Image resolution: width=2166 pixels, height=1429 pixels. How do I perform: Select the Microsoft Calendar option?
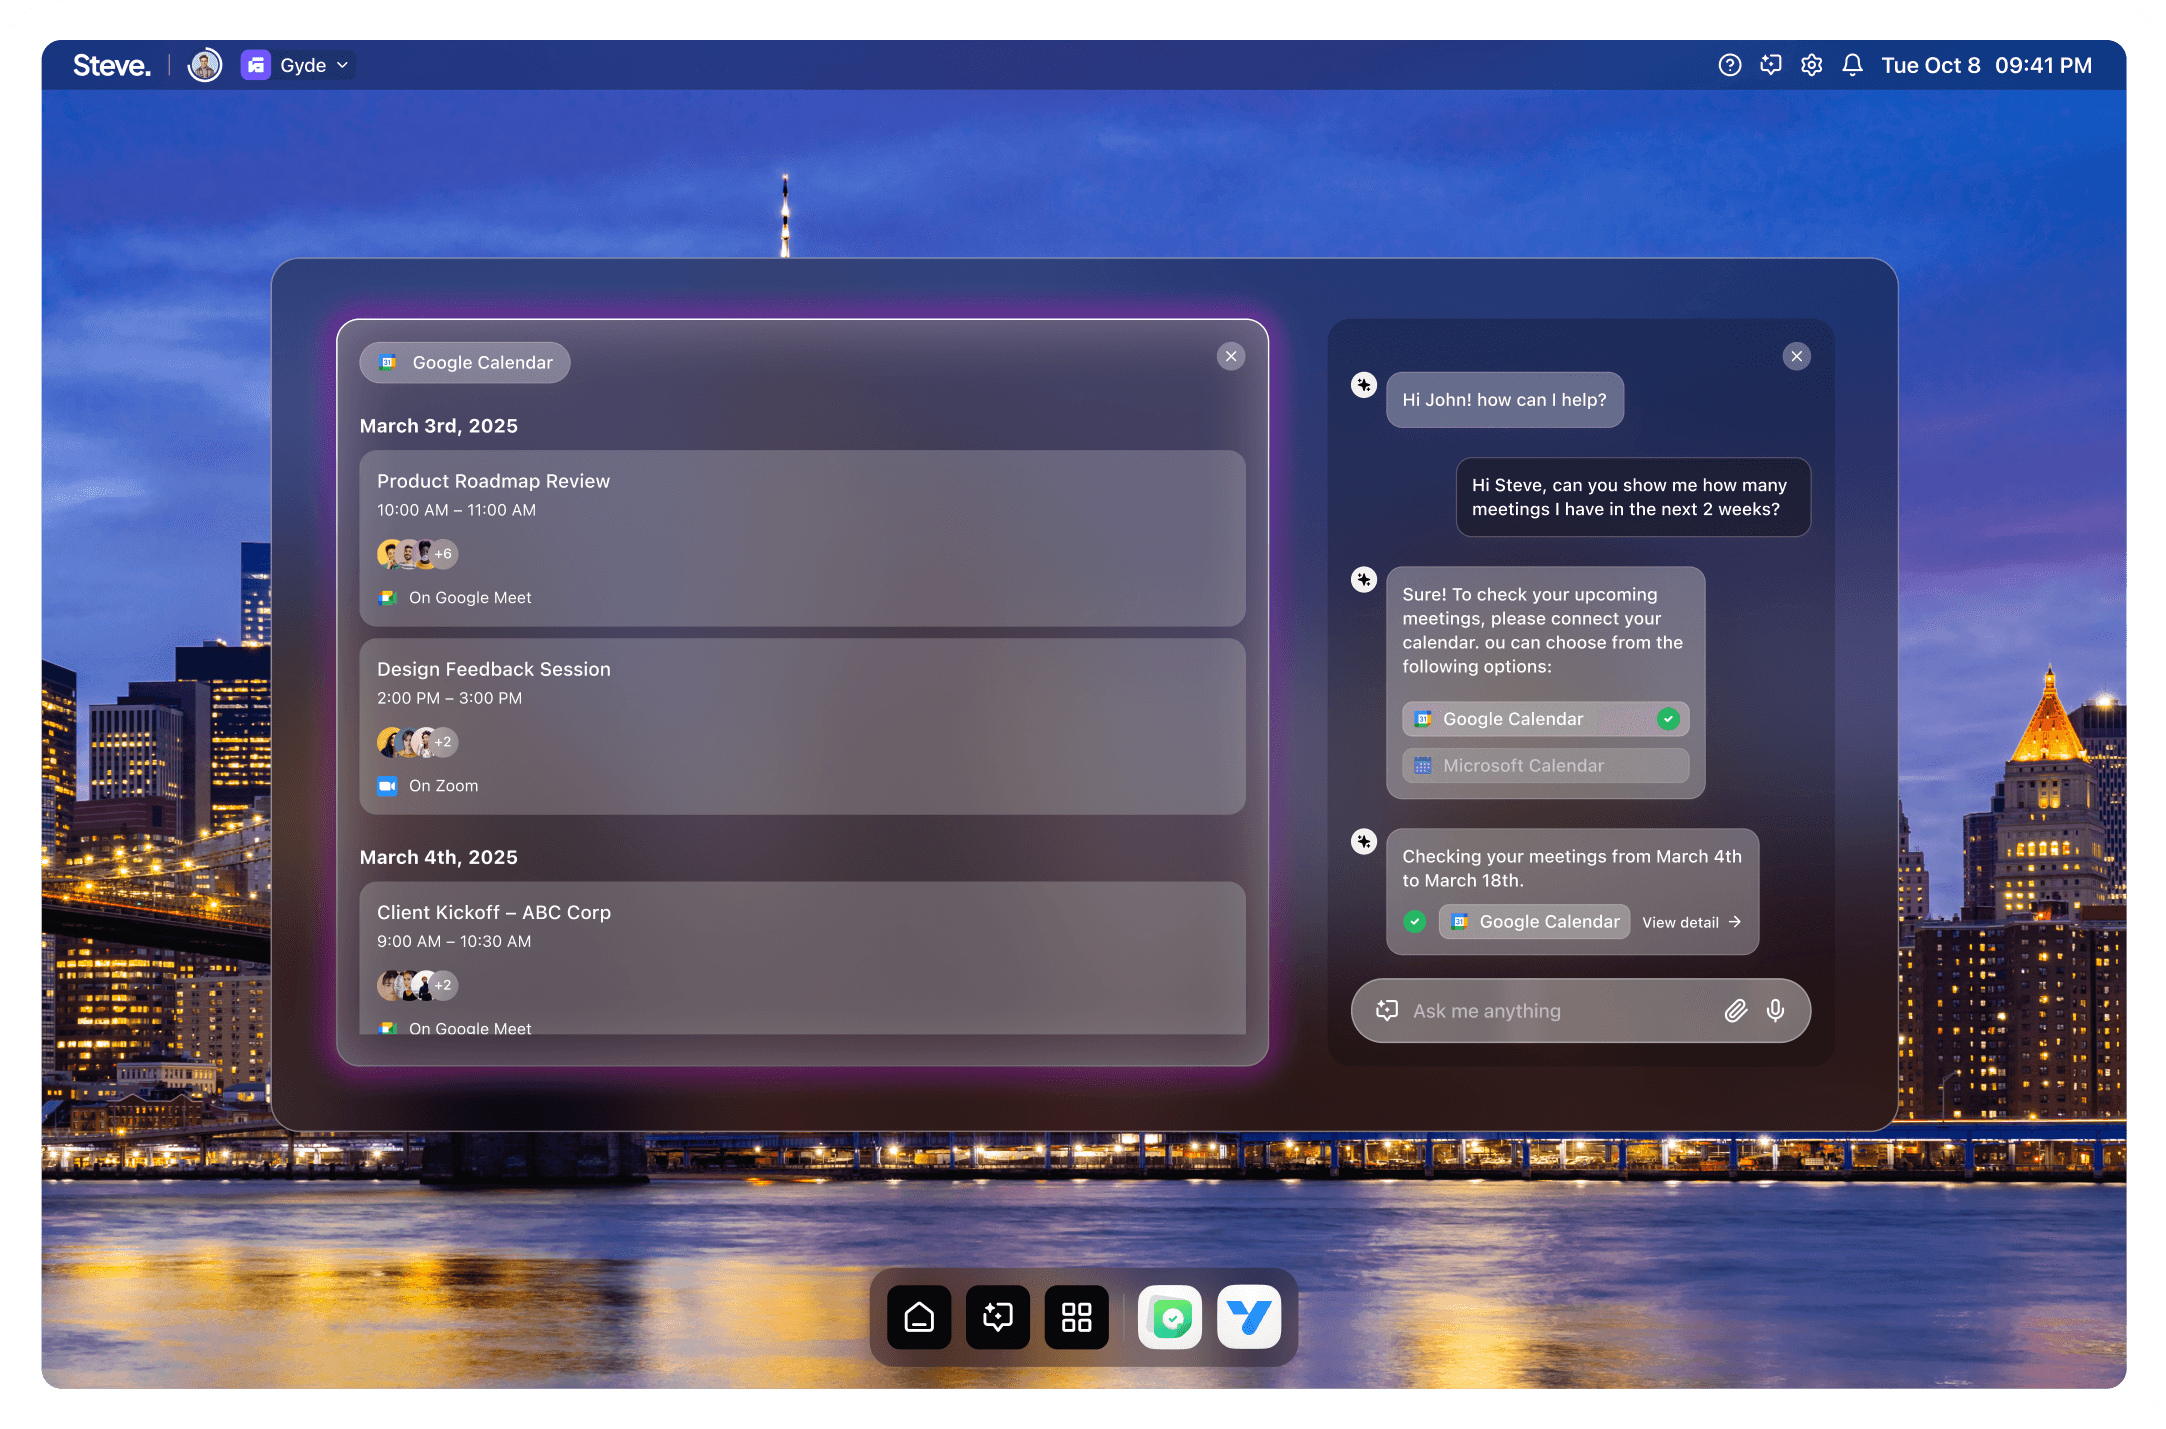[1545, 766]
